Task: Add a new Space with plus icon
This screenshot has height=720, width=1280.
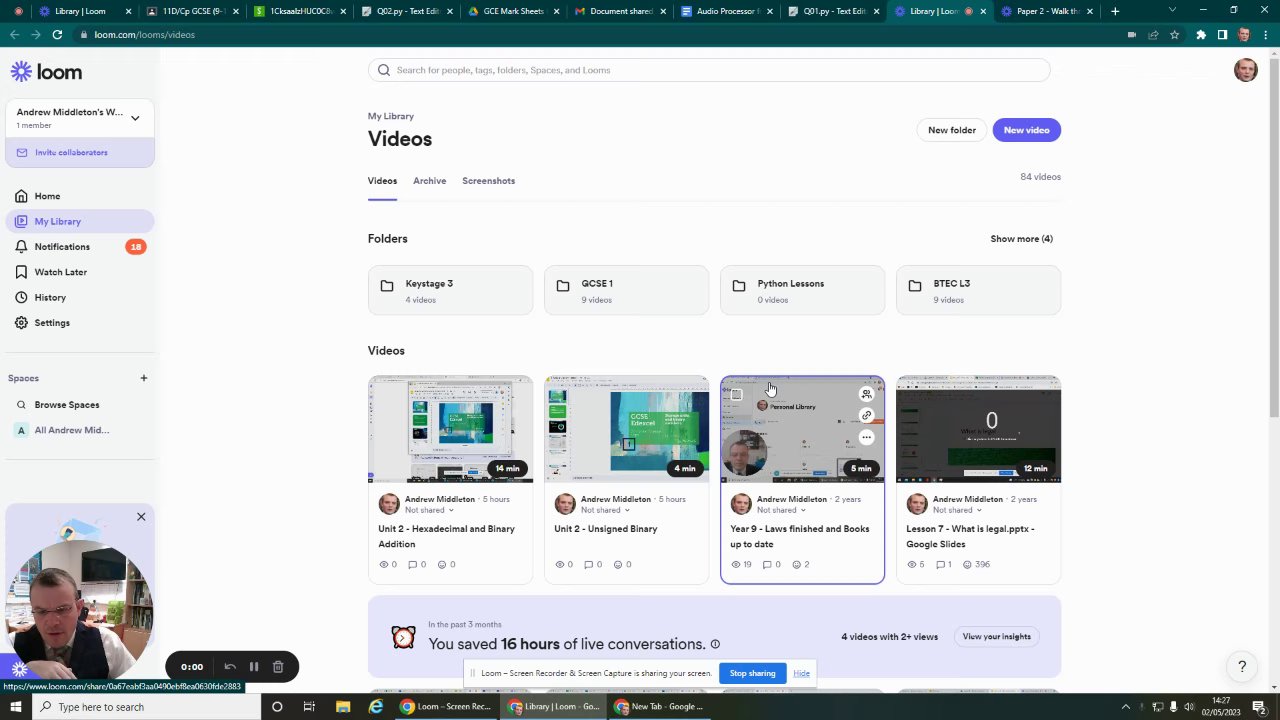Action: (x=143, y=378)
